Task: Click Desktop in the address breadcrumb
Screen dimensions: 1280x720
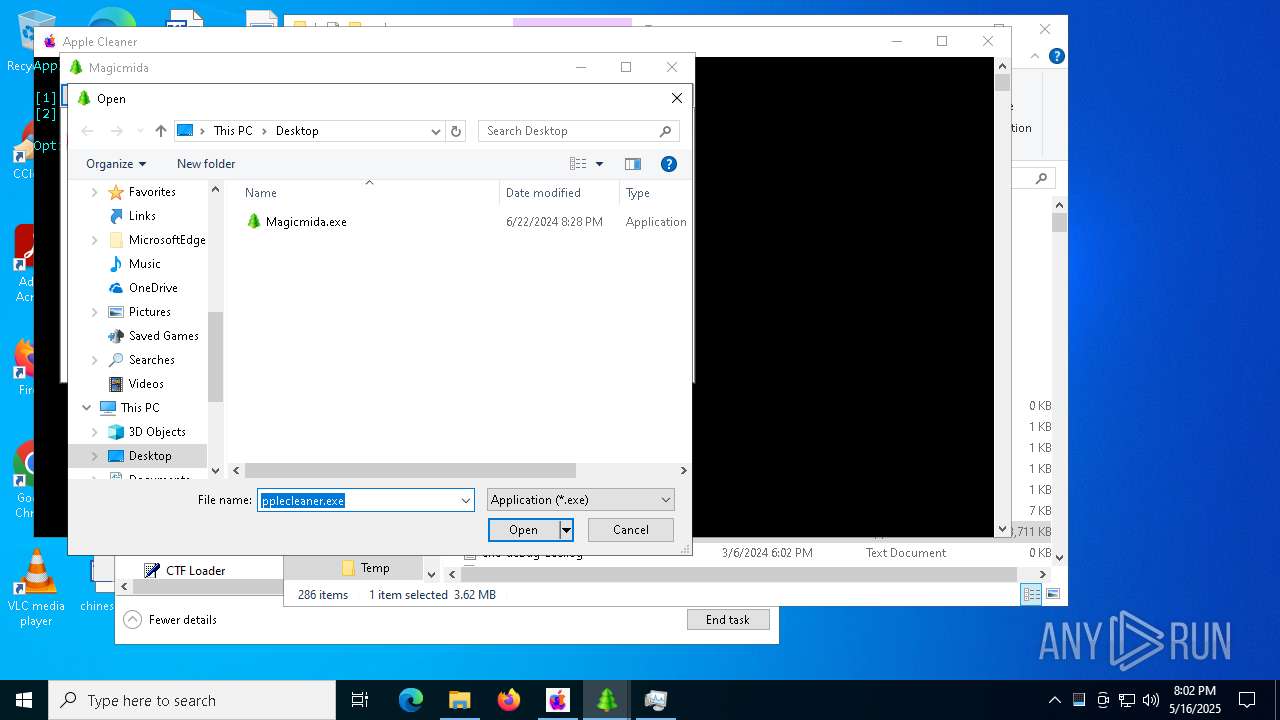Action: pos(297,131)
